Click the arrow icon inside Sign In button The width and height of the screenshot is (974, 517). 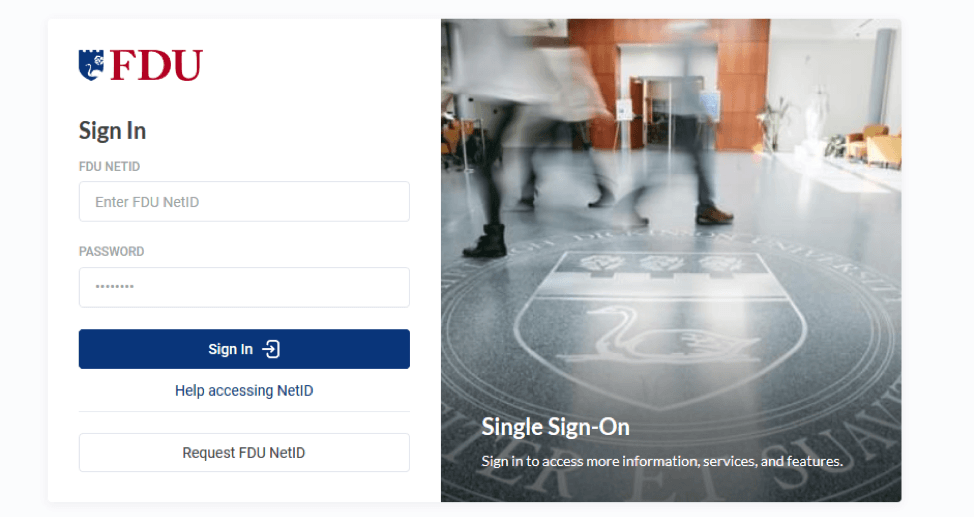coord(271,349)
